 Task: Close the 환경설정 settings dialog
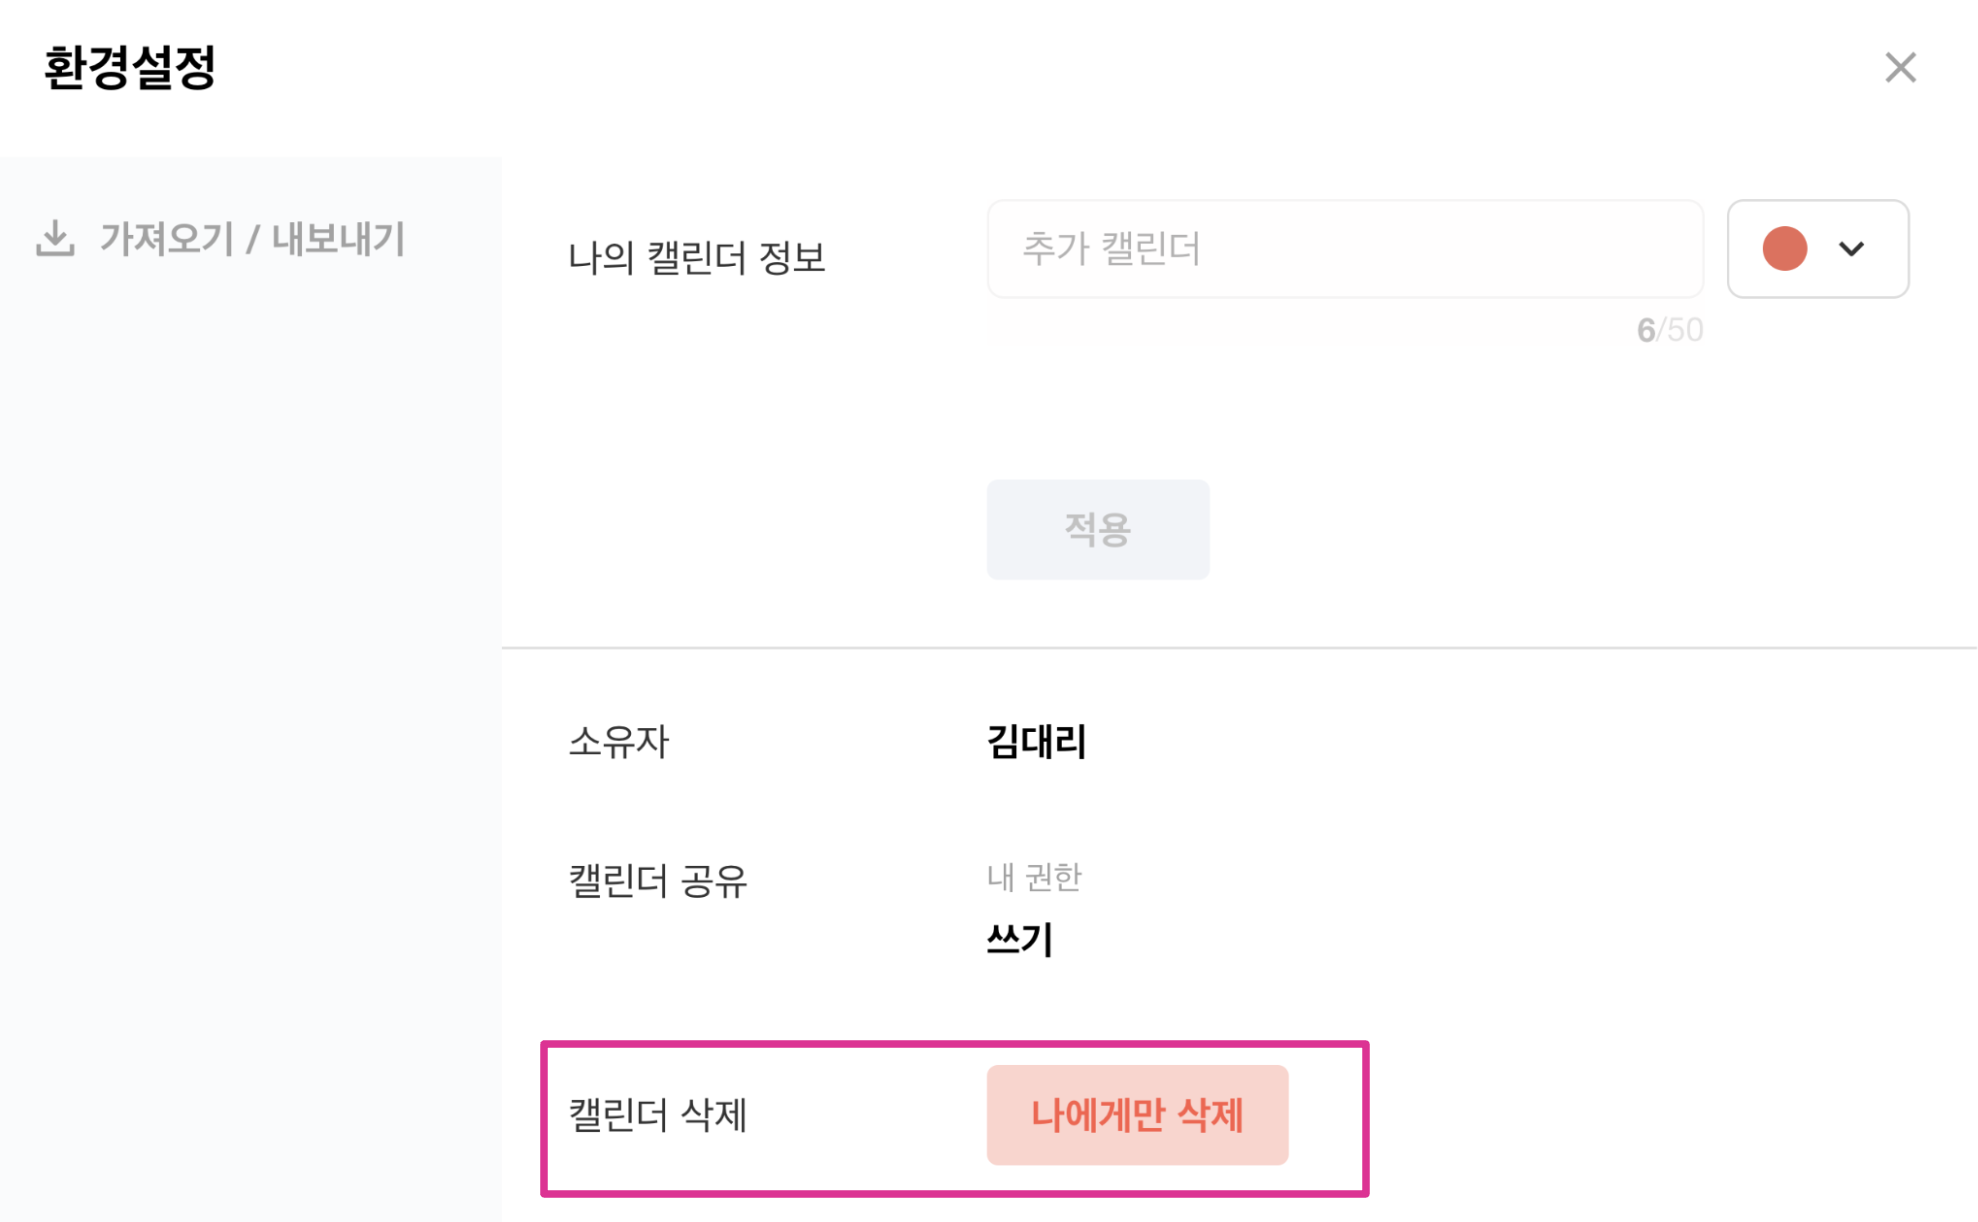(1899, 68)
